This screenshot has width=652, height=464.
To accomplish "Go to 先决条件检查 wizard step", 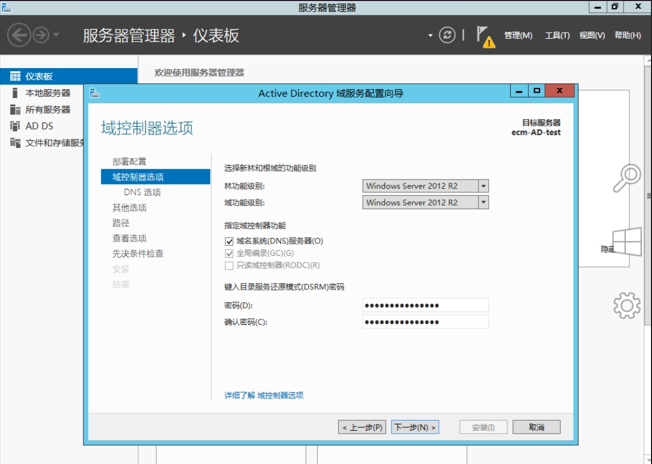I will (x=138, y=254).
